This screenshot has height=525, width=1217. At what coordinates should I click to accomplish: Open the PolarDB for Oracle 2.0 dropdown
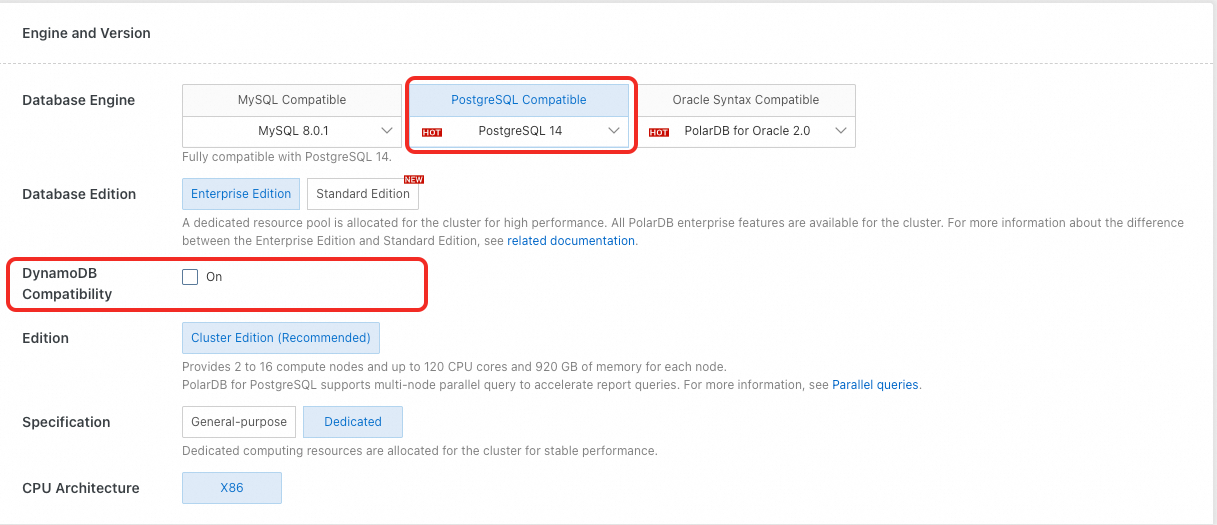click(840, 131)
